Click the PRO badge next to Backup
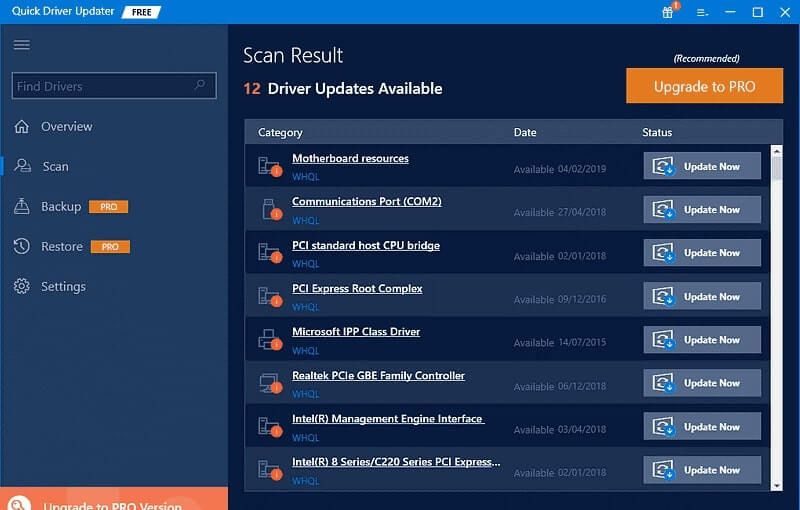800x510 pixels. pos(108,207)
